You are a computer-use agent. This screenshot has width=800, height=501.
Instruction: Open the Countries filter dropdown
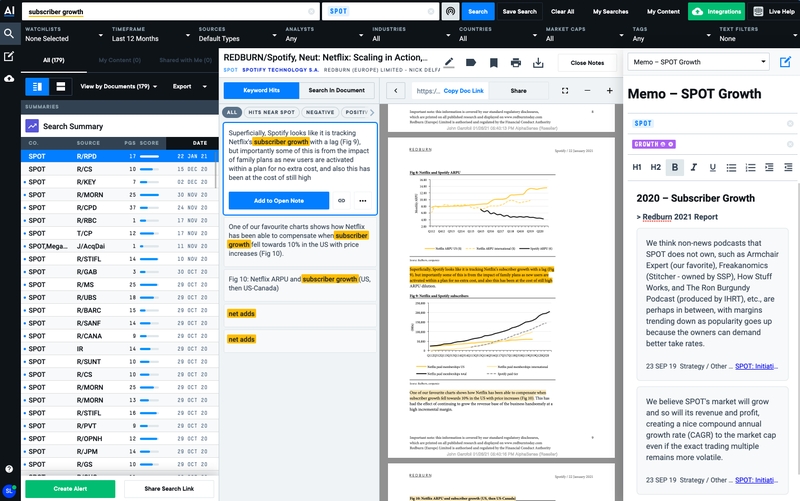coord(497,34)
